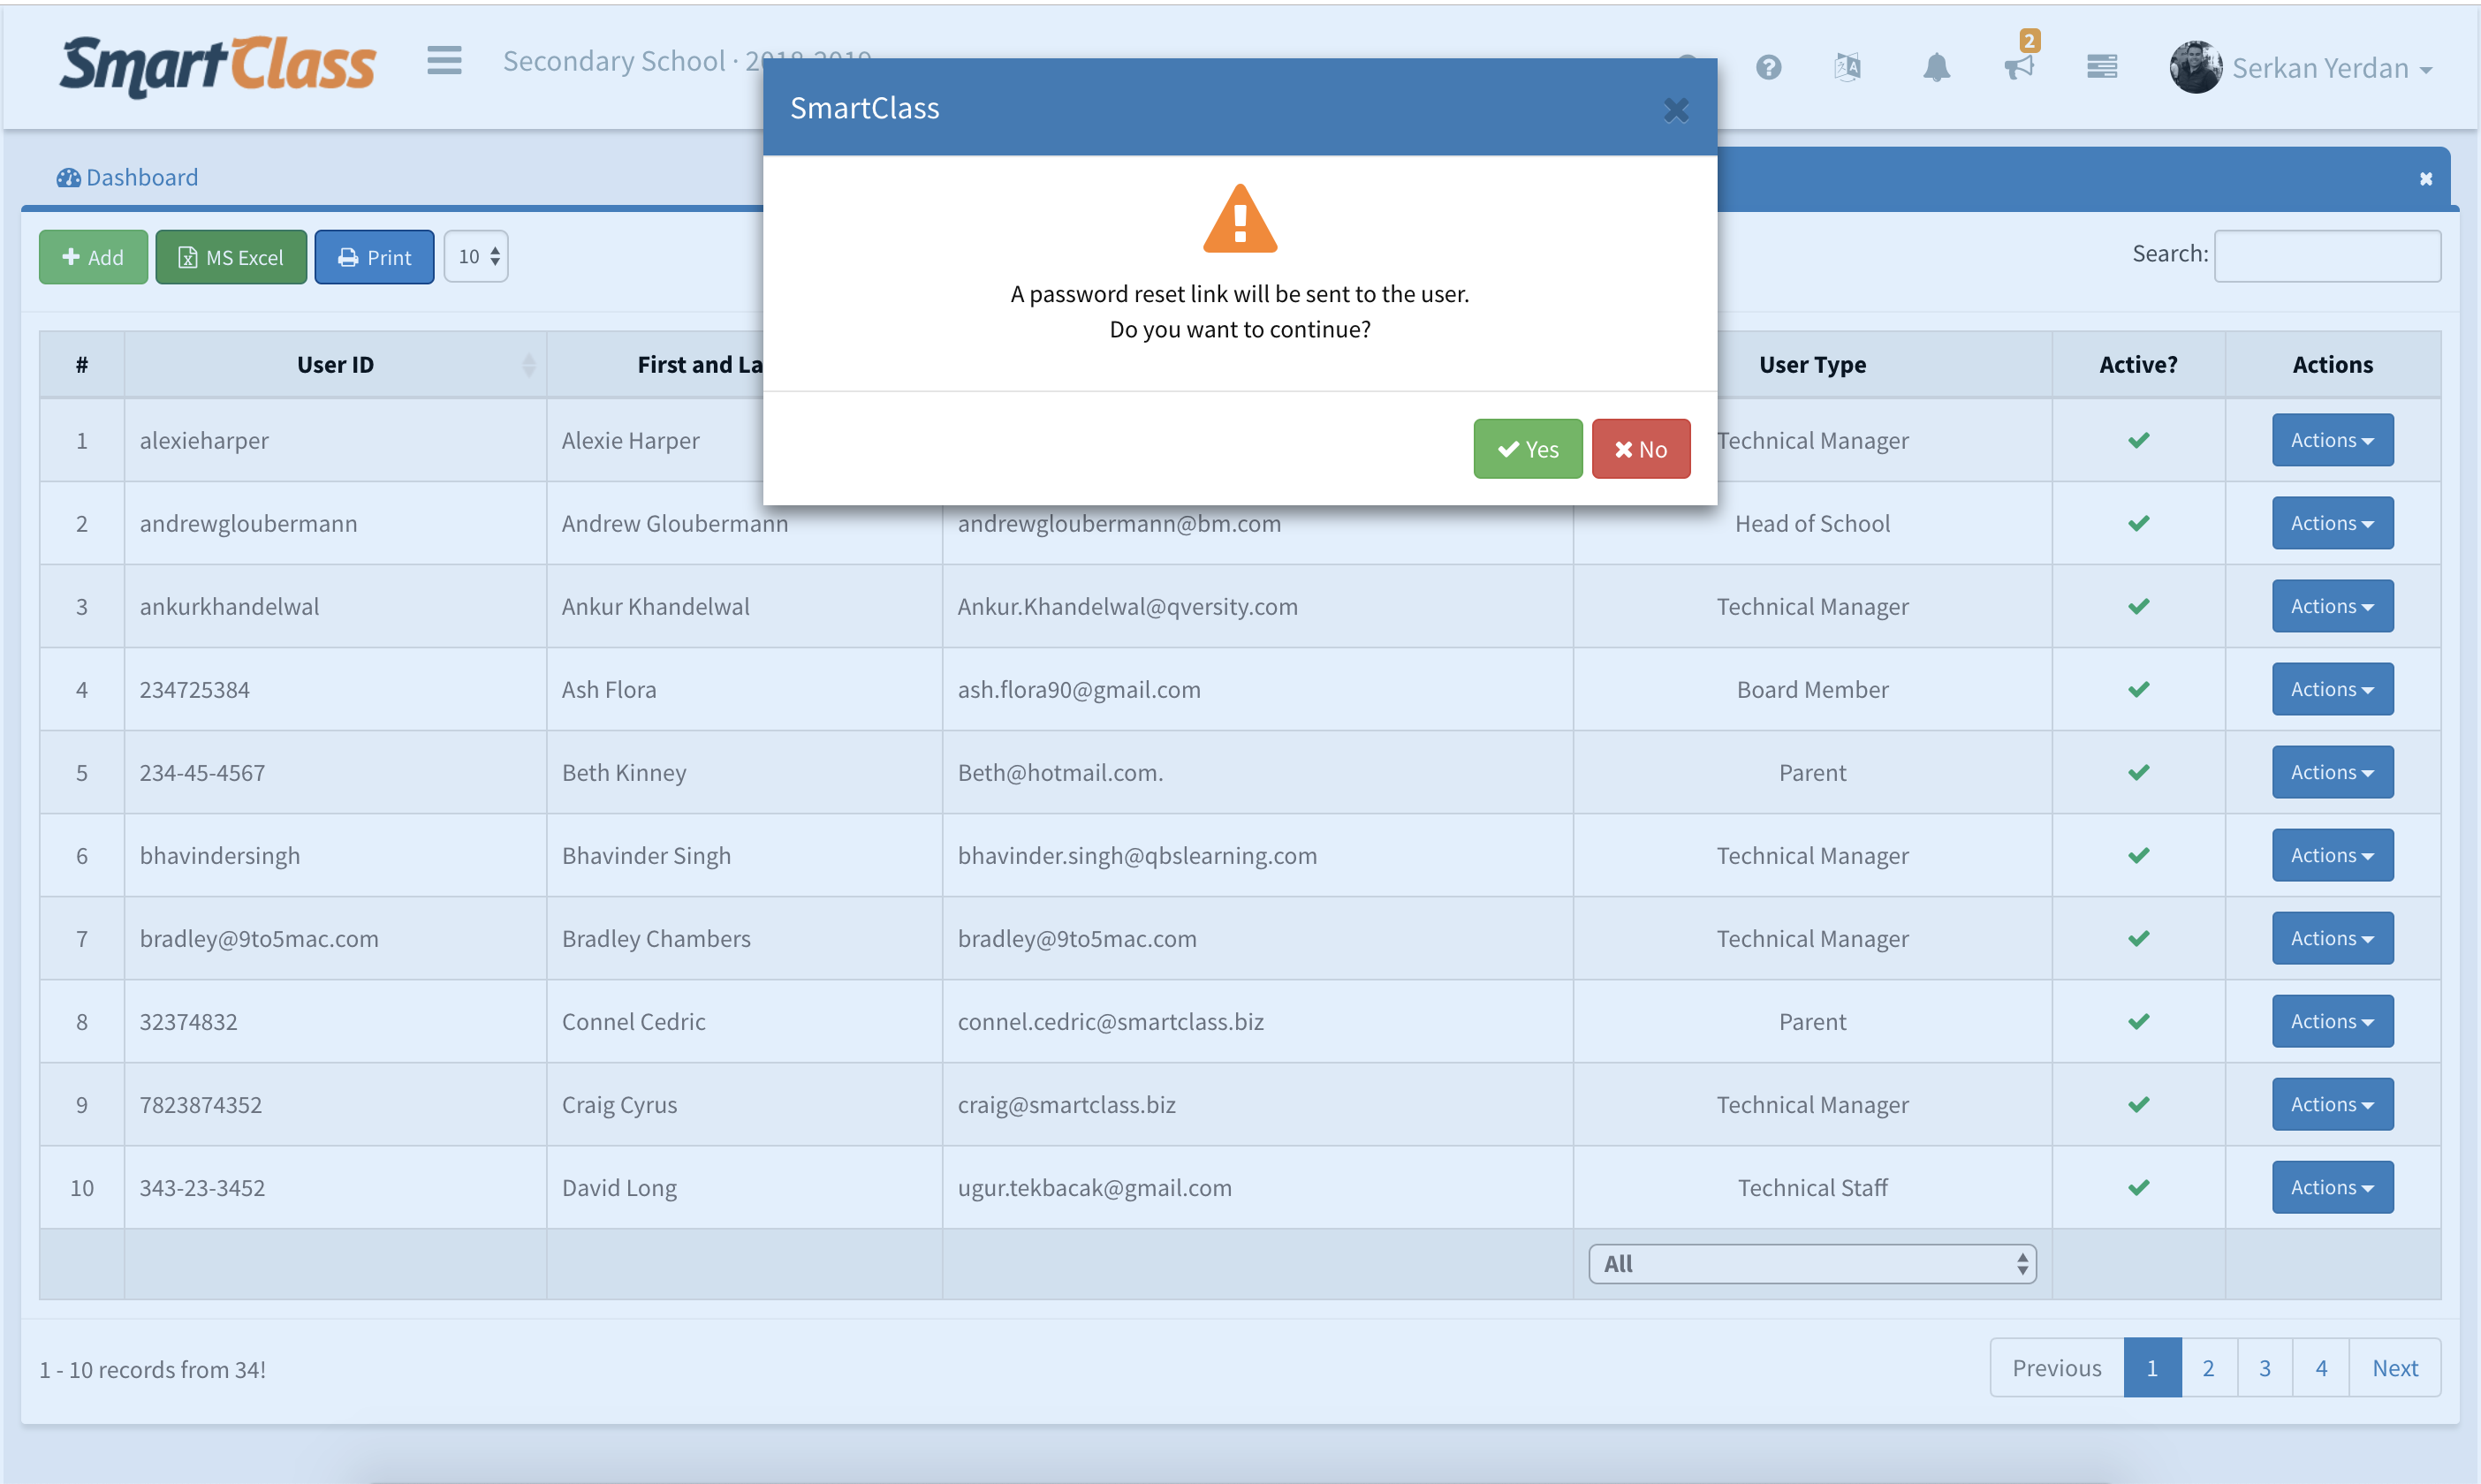Click active checkmark for Connel Cedric

point(2138,1021)
